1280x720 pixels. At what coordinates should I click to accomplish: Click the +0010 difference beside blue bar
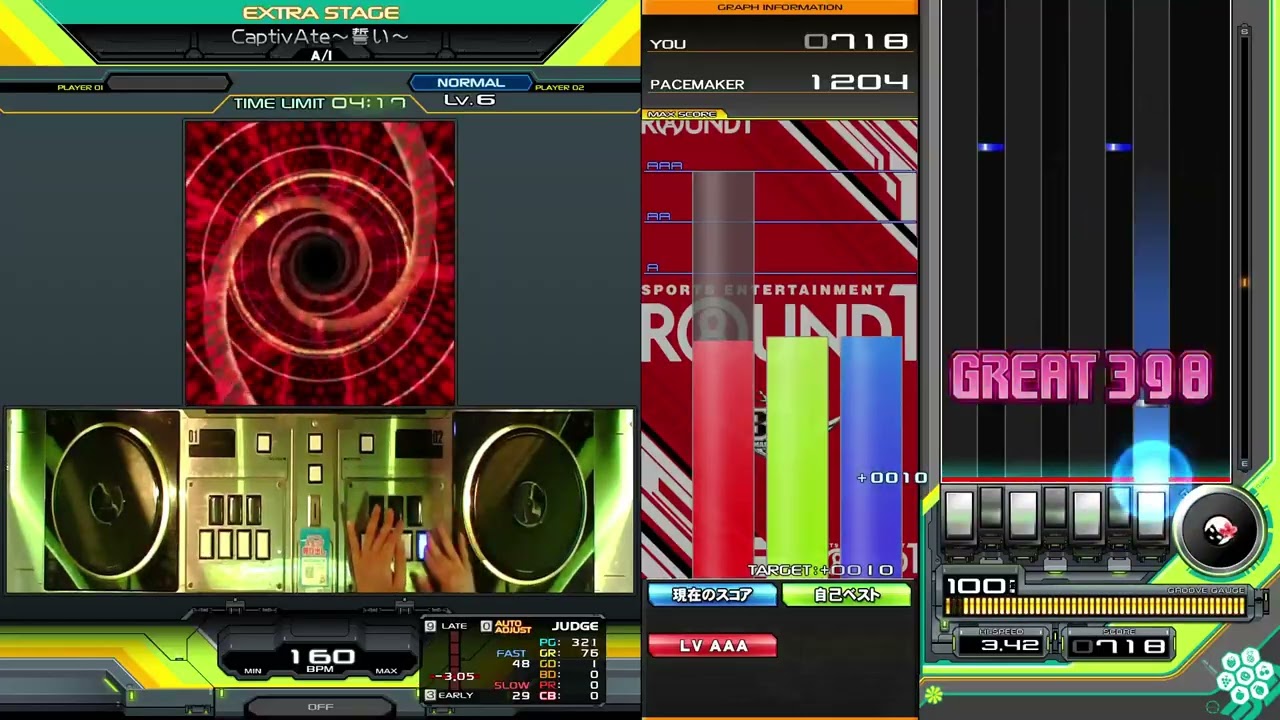click(892, 478)
